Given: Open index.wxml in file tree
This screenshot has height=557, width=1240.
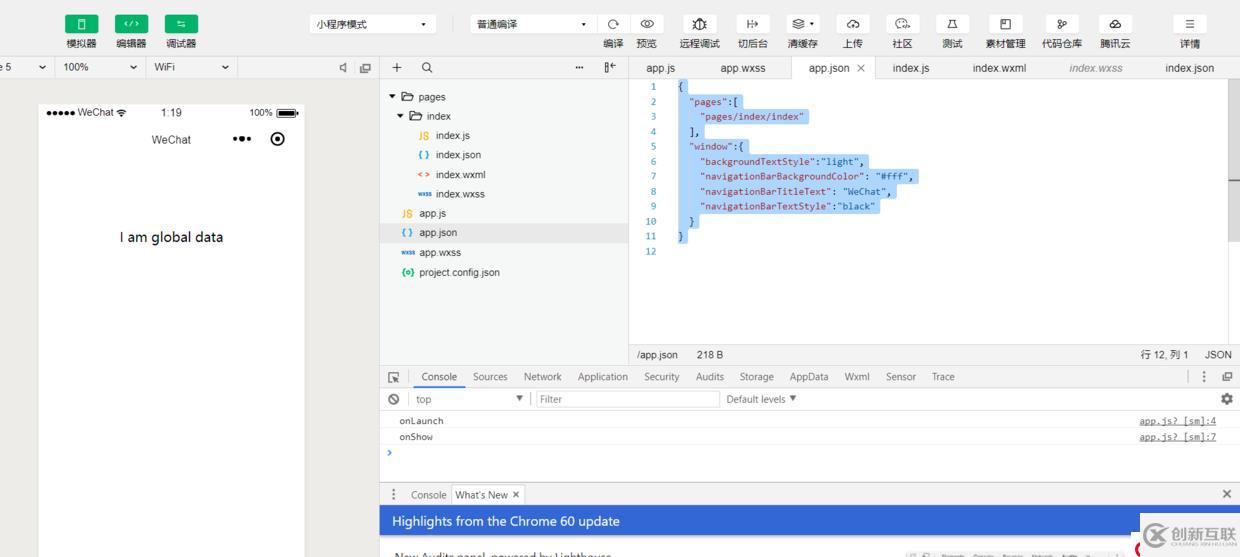Looking at the screenshot, I should click(x=460, y=175).
